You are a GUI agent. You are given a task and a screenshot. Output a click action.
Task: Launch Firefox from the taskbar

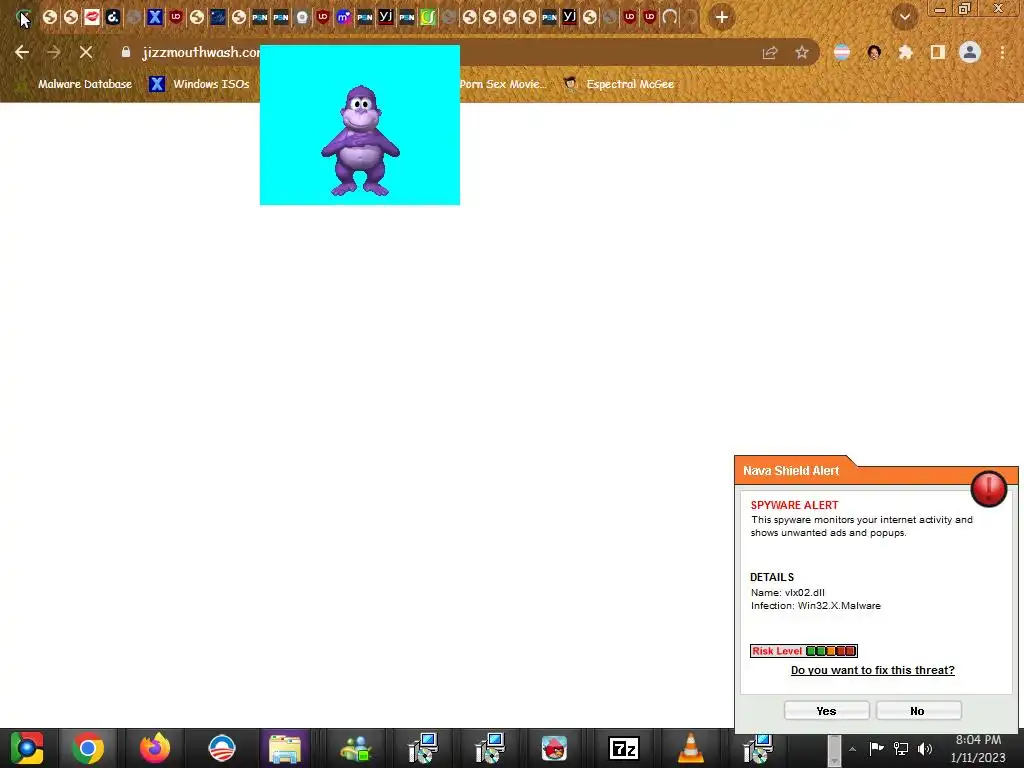click(x=155, y=748)
